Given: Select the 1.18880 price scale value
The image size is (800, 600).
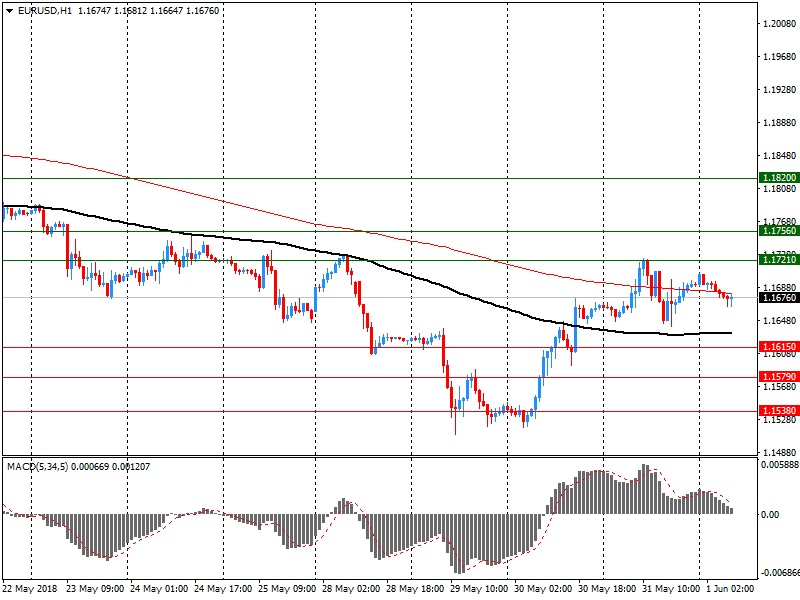Looking at the screenshot, I should 780,122.
